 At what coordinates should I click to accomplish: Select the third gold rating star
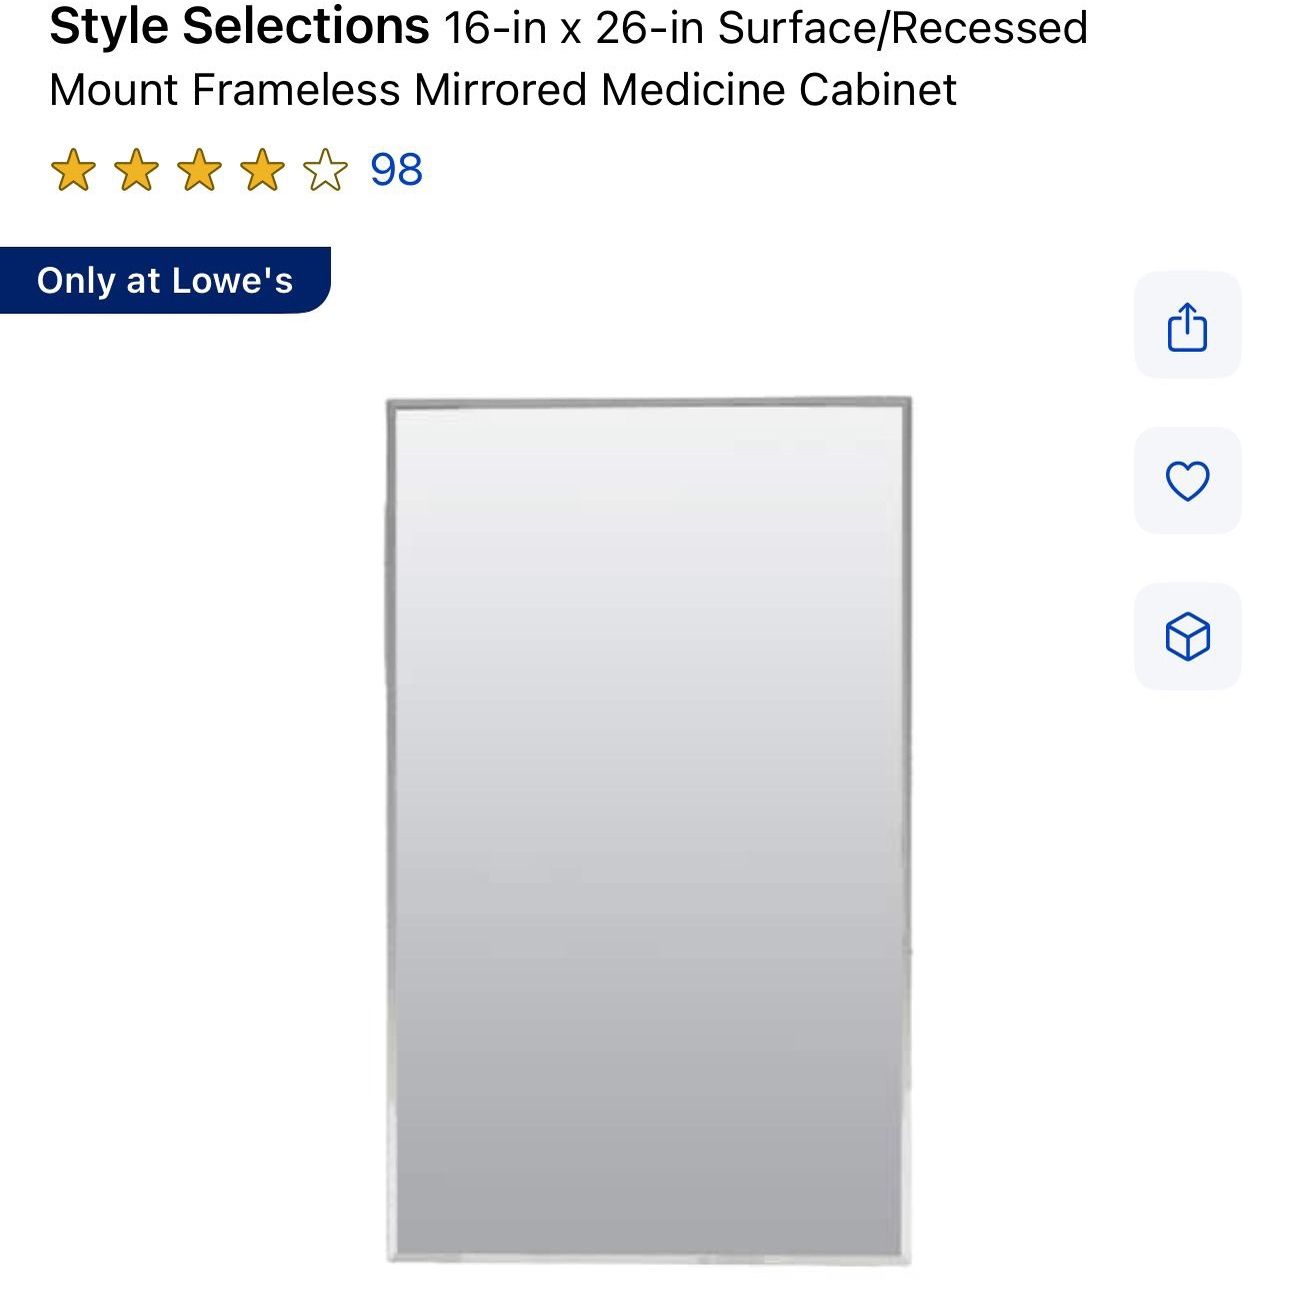199,169
